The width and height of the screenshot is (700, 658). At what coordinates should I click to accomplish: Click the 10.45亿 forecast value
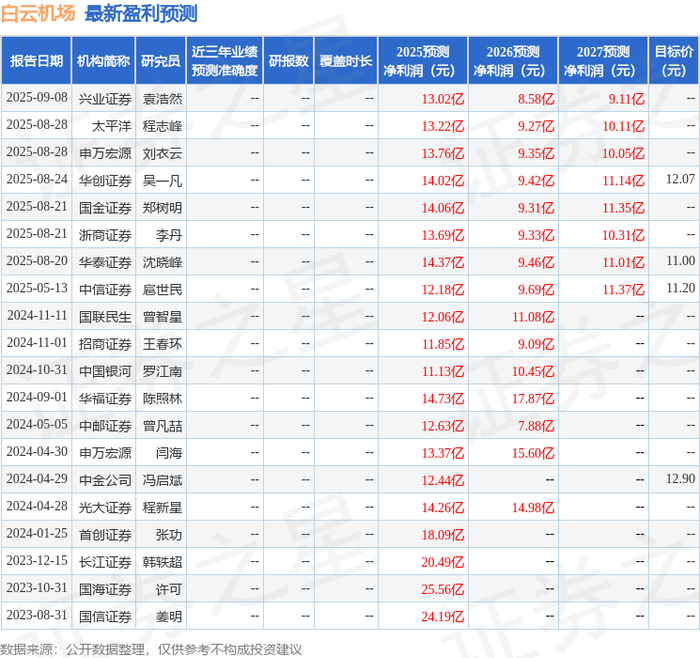pyautogui.click(x=533, y=371)
